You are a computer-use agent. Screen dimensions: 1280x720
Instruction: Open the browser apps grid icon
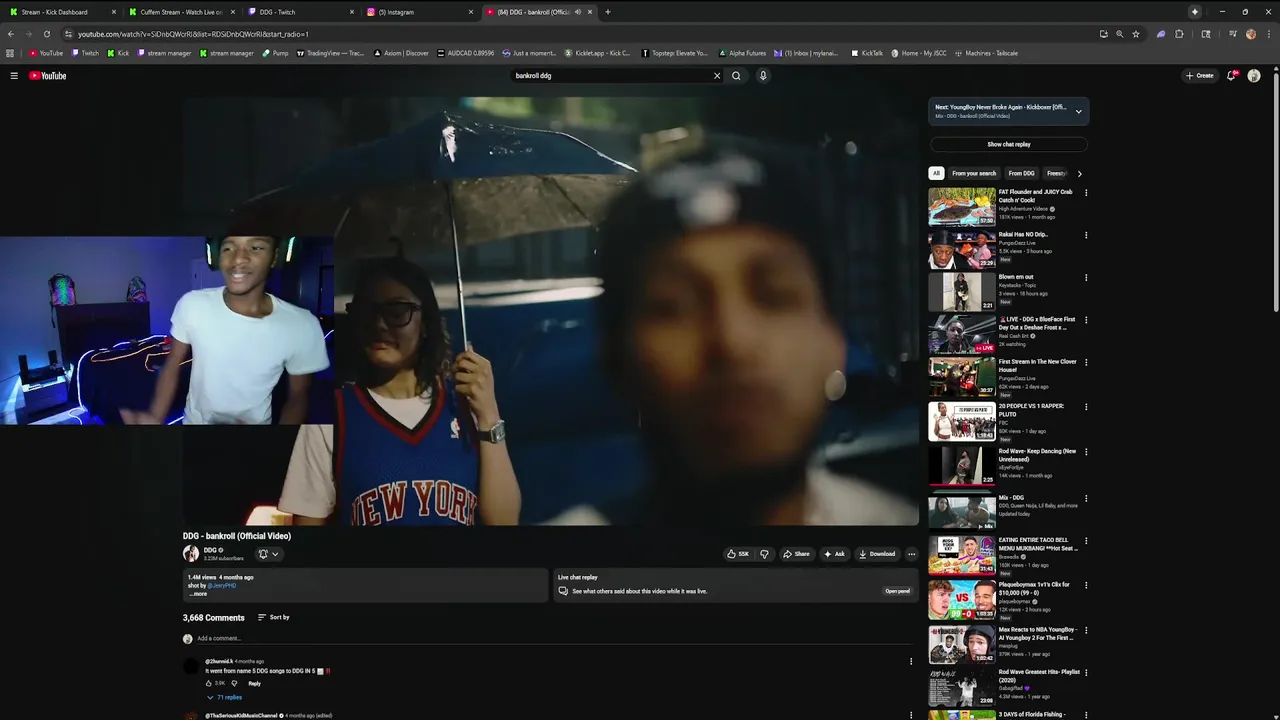(x=10, y=53)
